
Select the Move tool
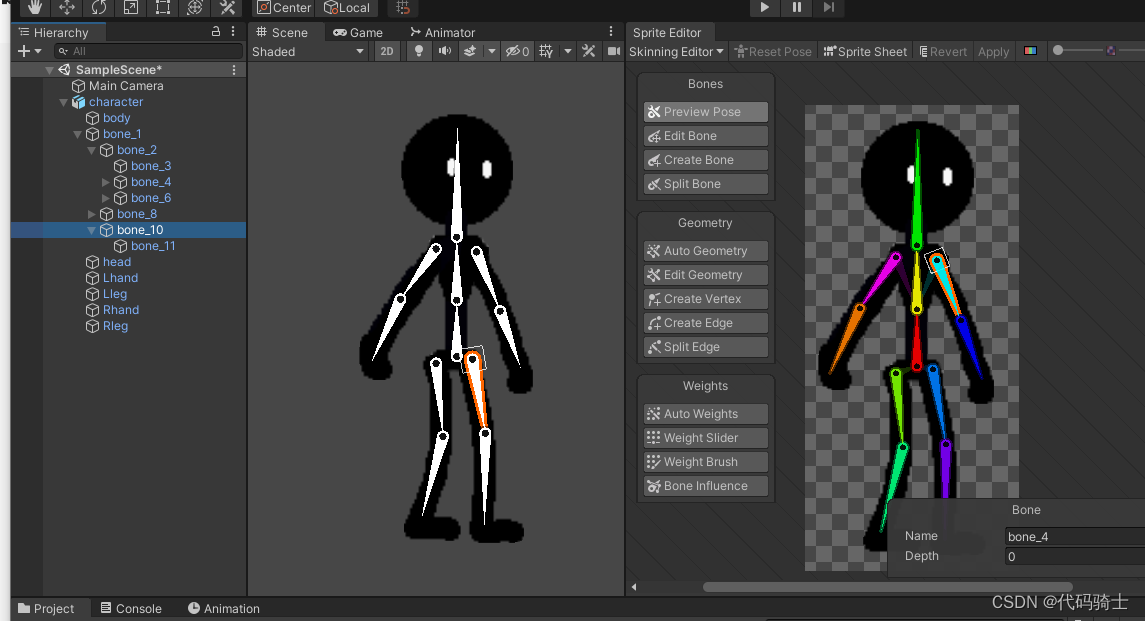coord(67,8)
